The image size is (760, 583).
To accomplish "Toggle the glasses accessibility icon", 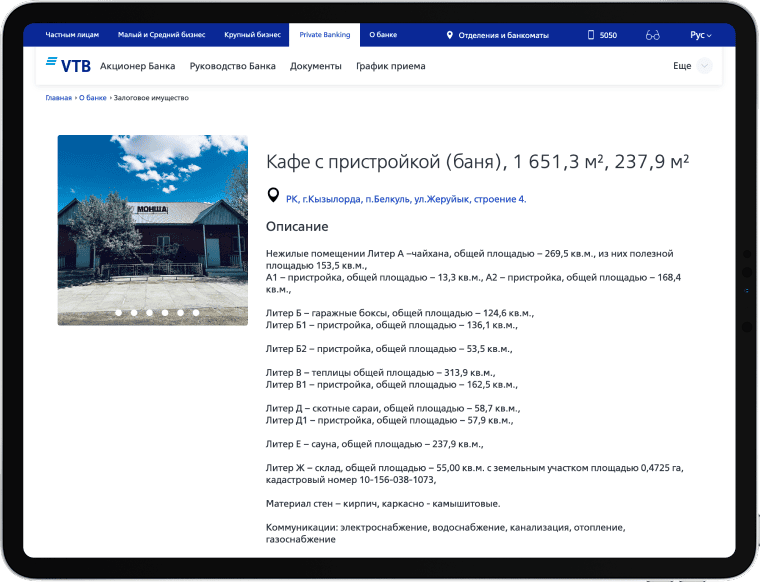I will coord(652,35).
